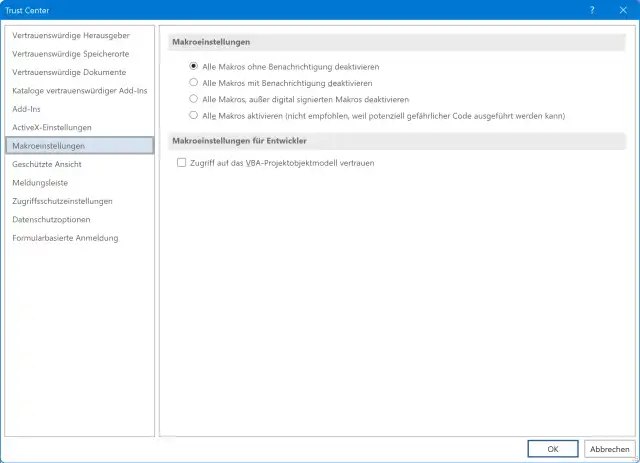This screenshot has width=640, height=463.
Task: Open Datenschutzoptionen section
Action: click(x=51, y=219)
